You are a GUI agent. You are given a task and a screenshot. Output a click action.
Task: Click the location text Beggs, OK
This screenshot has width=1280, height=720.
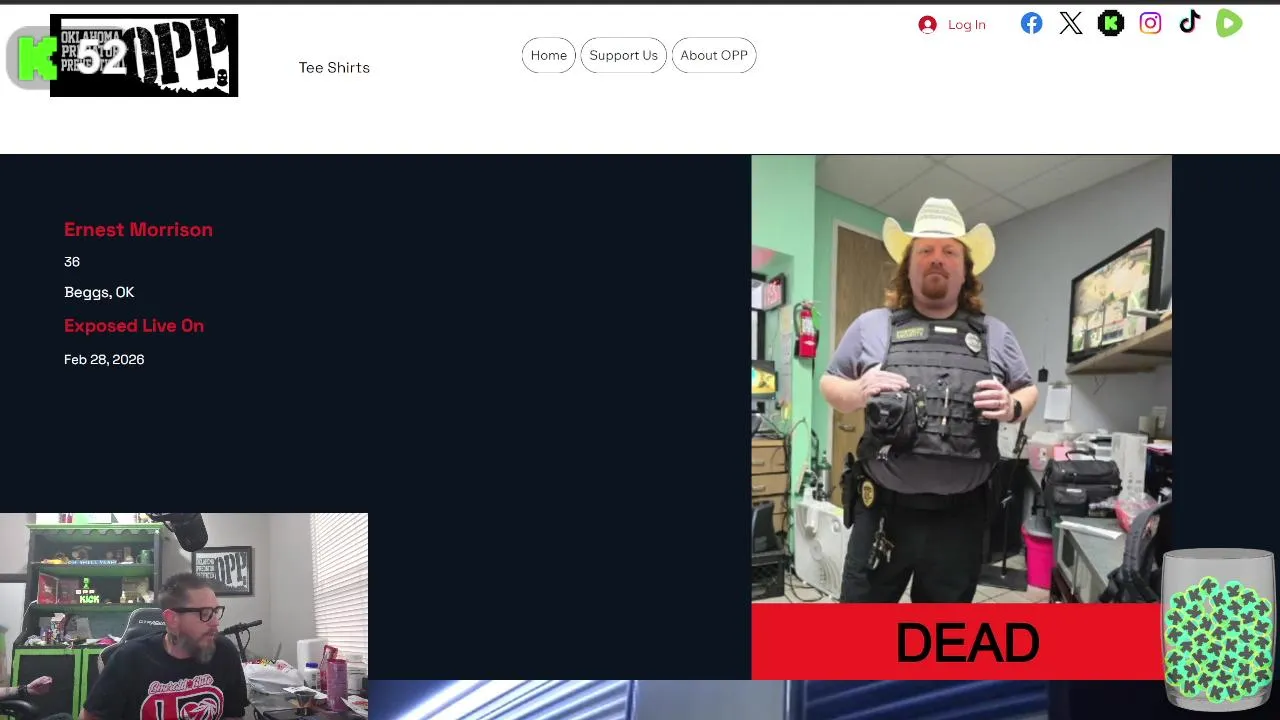[99, 292]
